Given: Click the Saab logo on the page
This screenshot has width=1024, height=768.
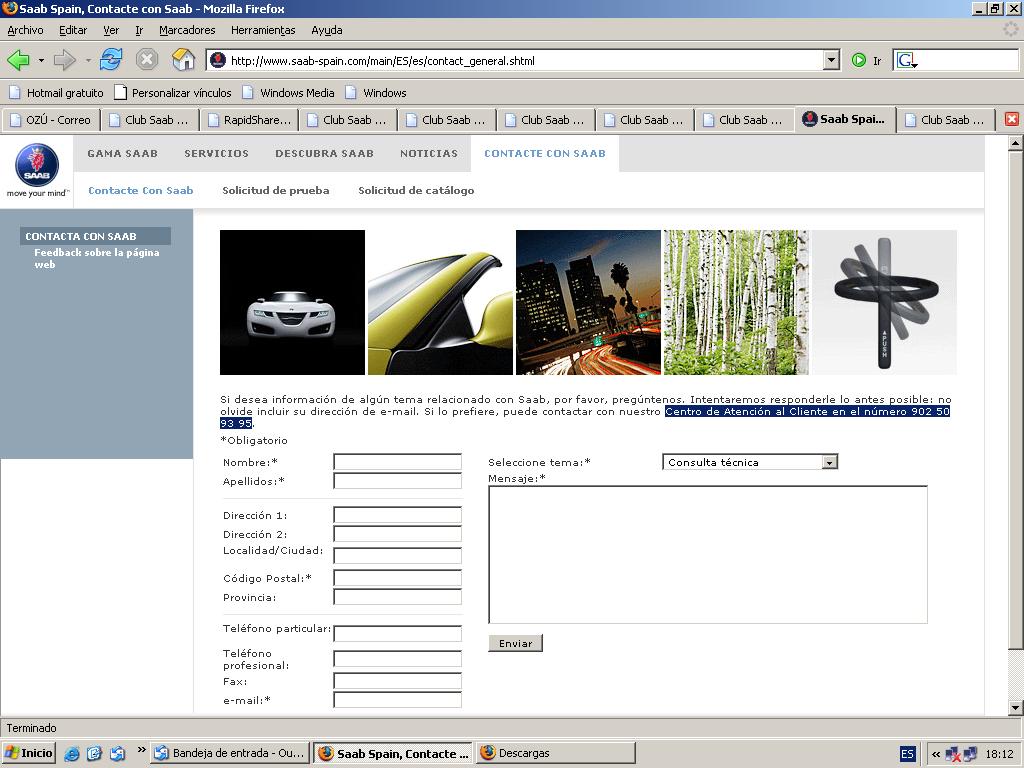Looking at the screenshot, I should click(x=37, y=165).
